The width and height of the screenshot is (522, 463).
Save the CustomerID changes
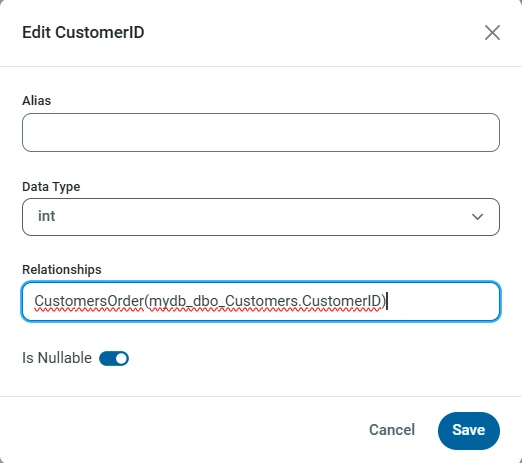[468, 430]
